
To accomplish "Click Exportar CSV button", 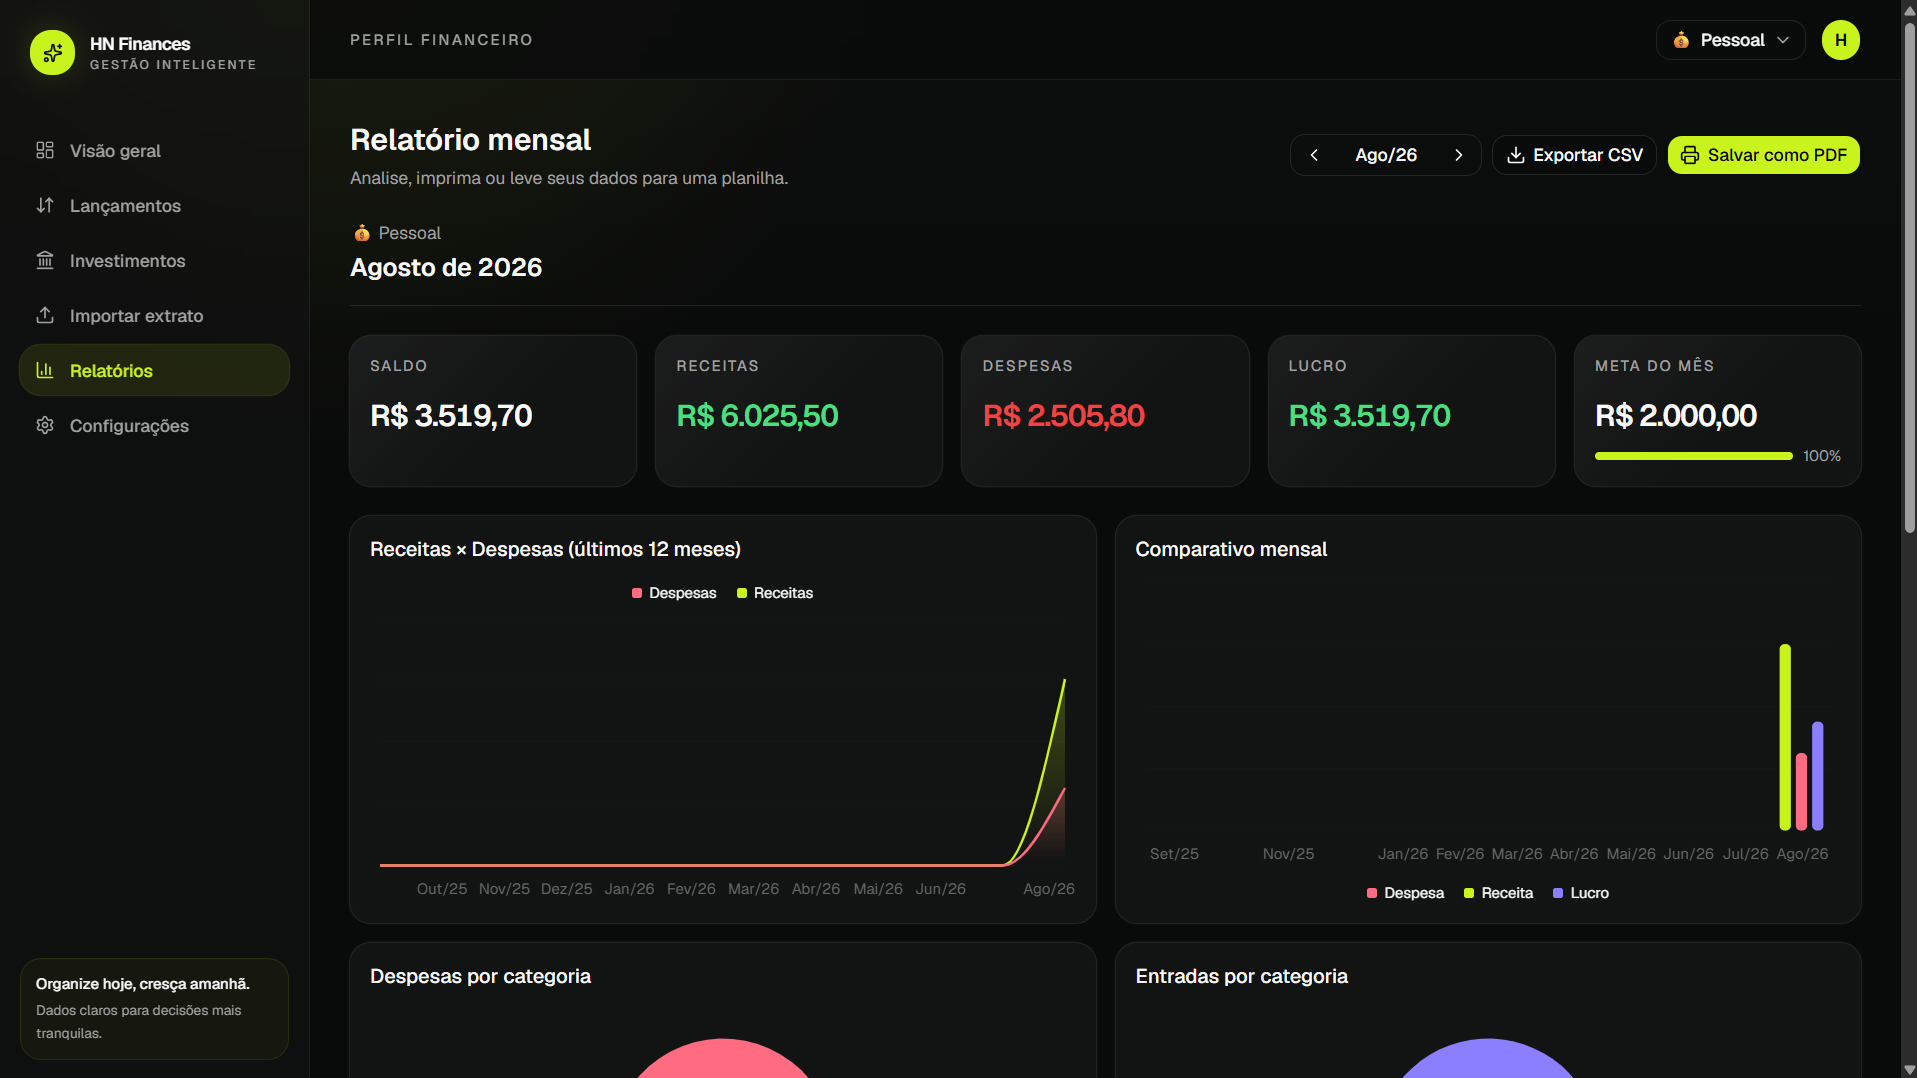I will click(1574, 155).
